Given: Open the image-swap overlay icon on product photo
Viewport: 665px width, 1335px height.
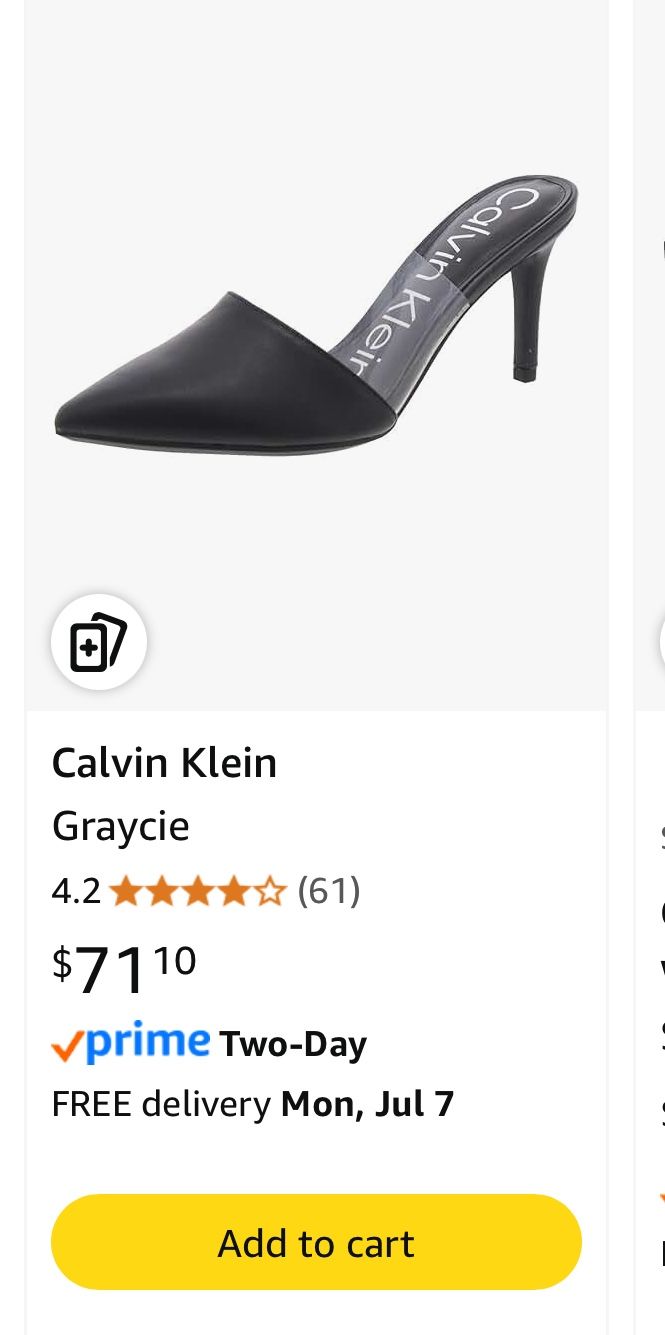Looking at the screenshot, I should [99, 642].
